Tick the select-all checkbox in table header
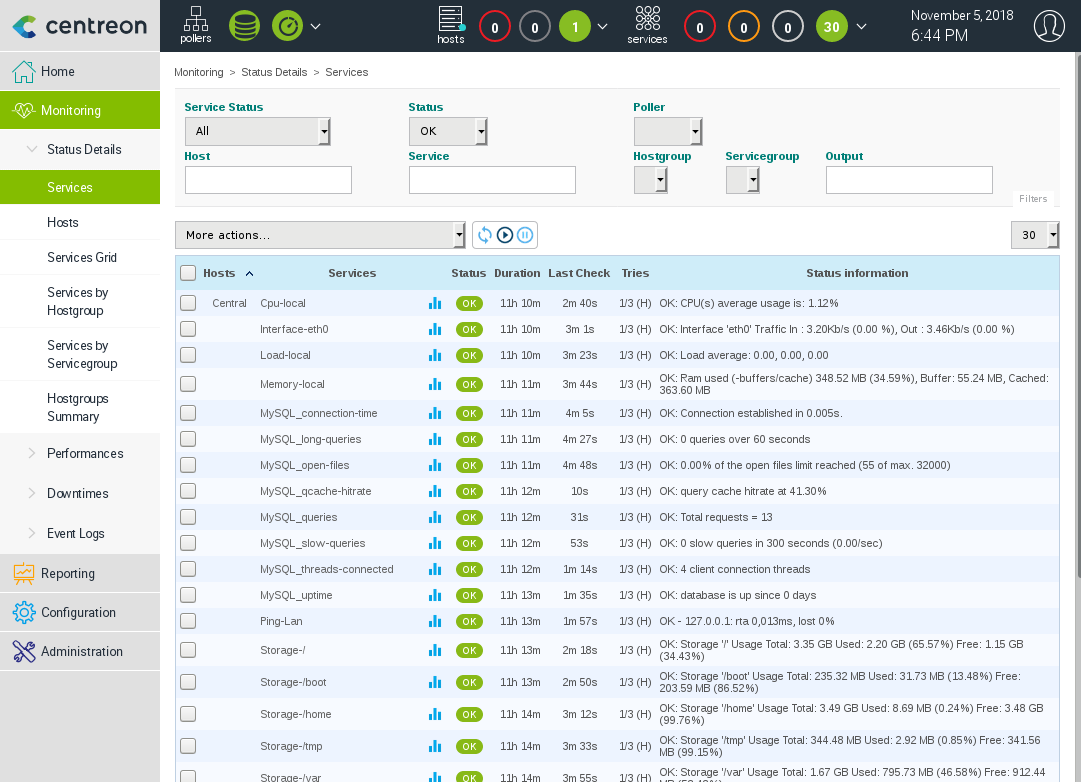The height and width of the screenshot is (782, 1081). [x=188, y=273]
